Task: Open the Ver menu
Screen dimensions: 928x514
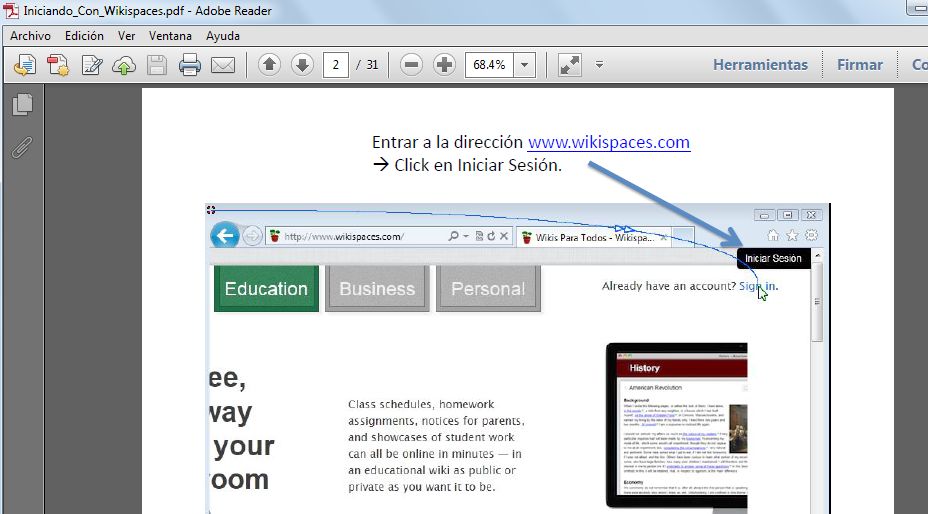Action: point(127,36)
